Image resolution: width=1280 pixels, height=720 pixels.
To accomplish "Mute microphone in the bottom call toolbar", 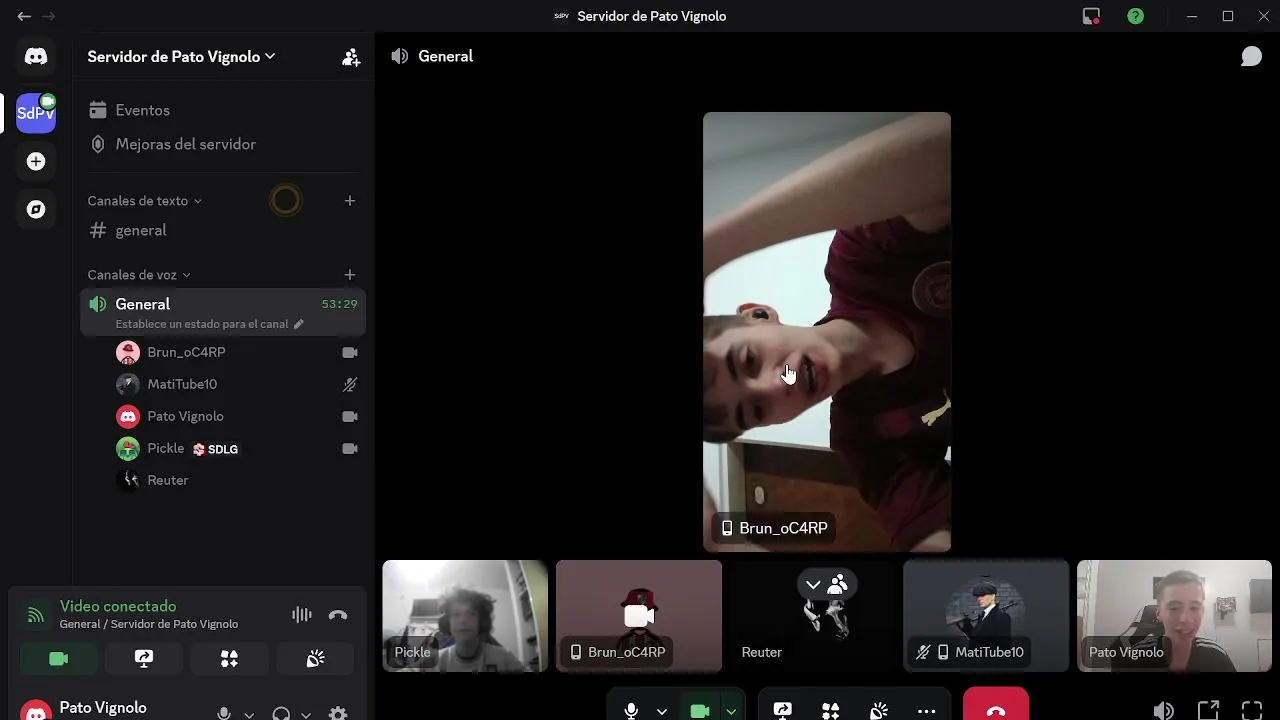I will point(631,710).
